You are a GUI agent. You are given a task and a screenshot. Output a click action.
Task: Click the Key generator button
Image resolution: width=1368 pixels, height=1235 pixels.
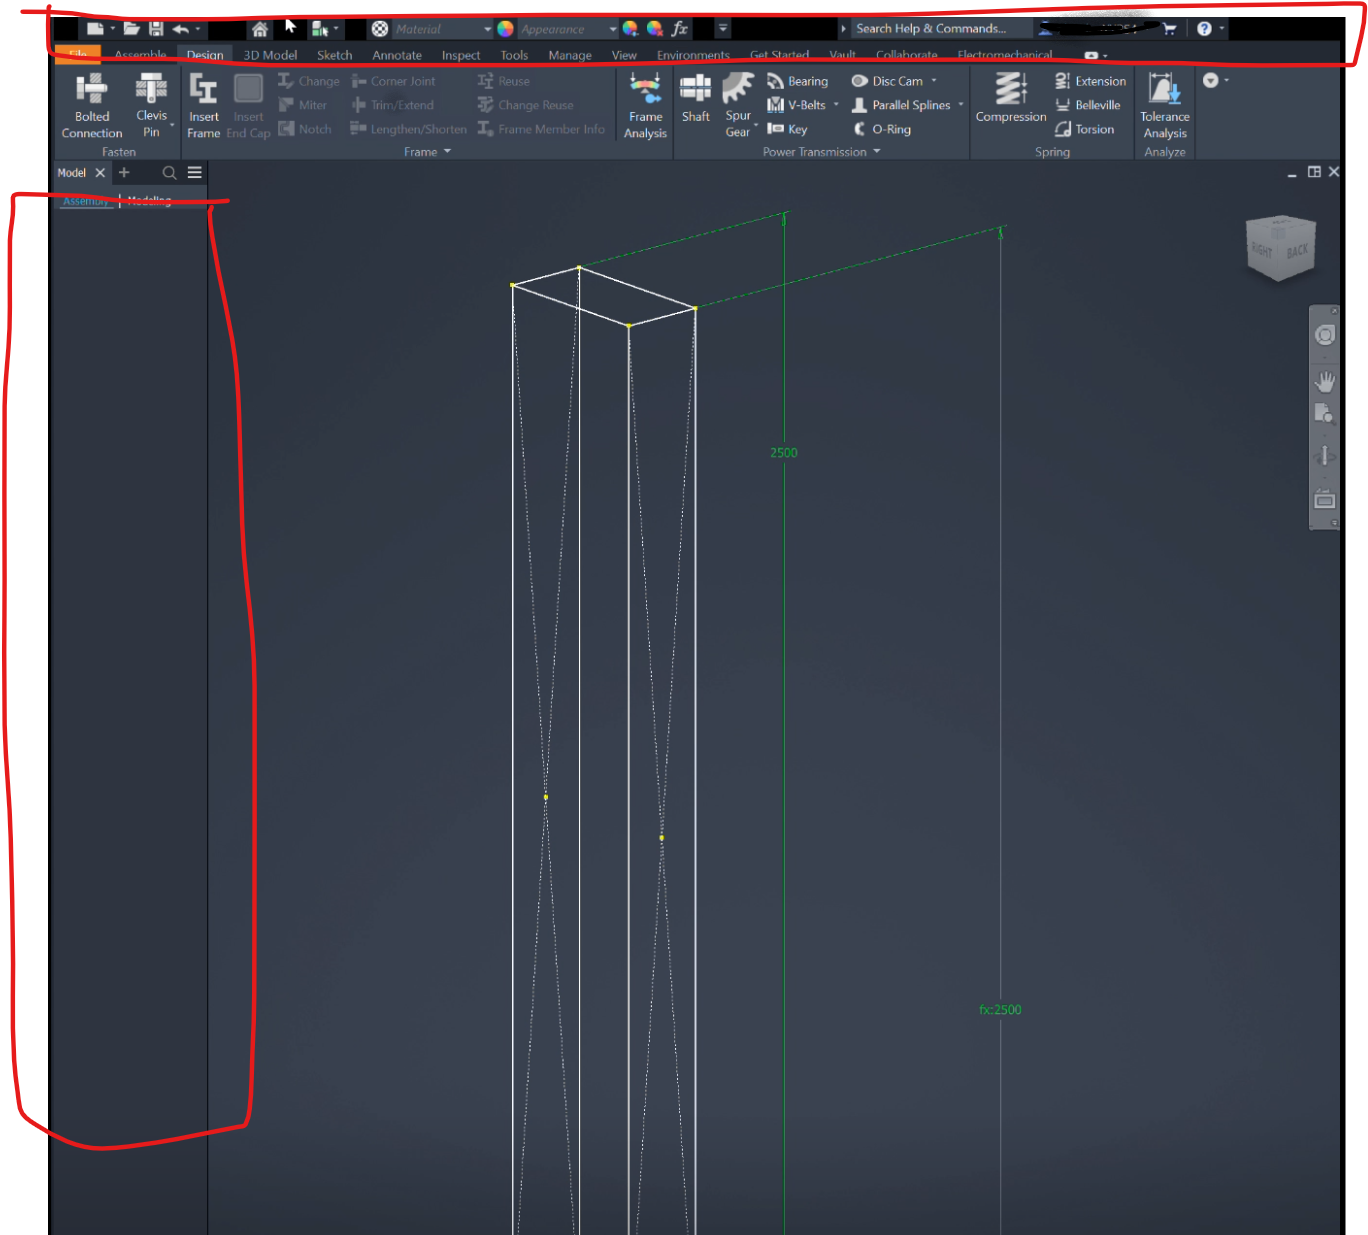pos(793,129)
